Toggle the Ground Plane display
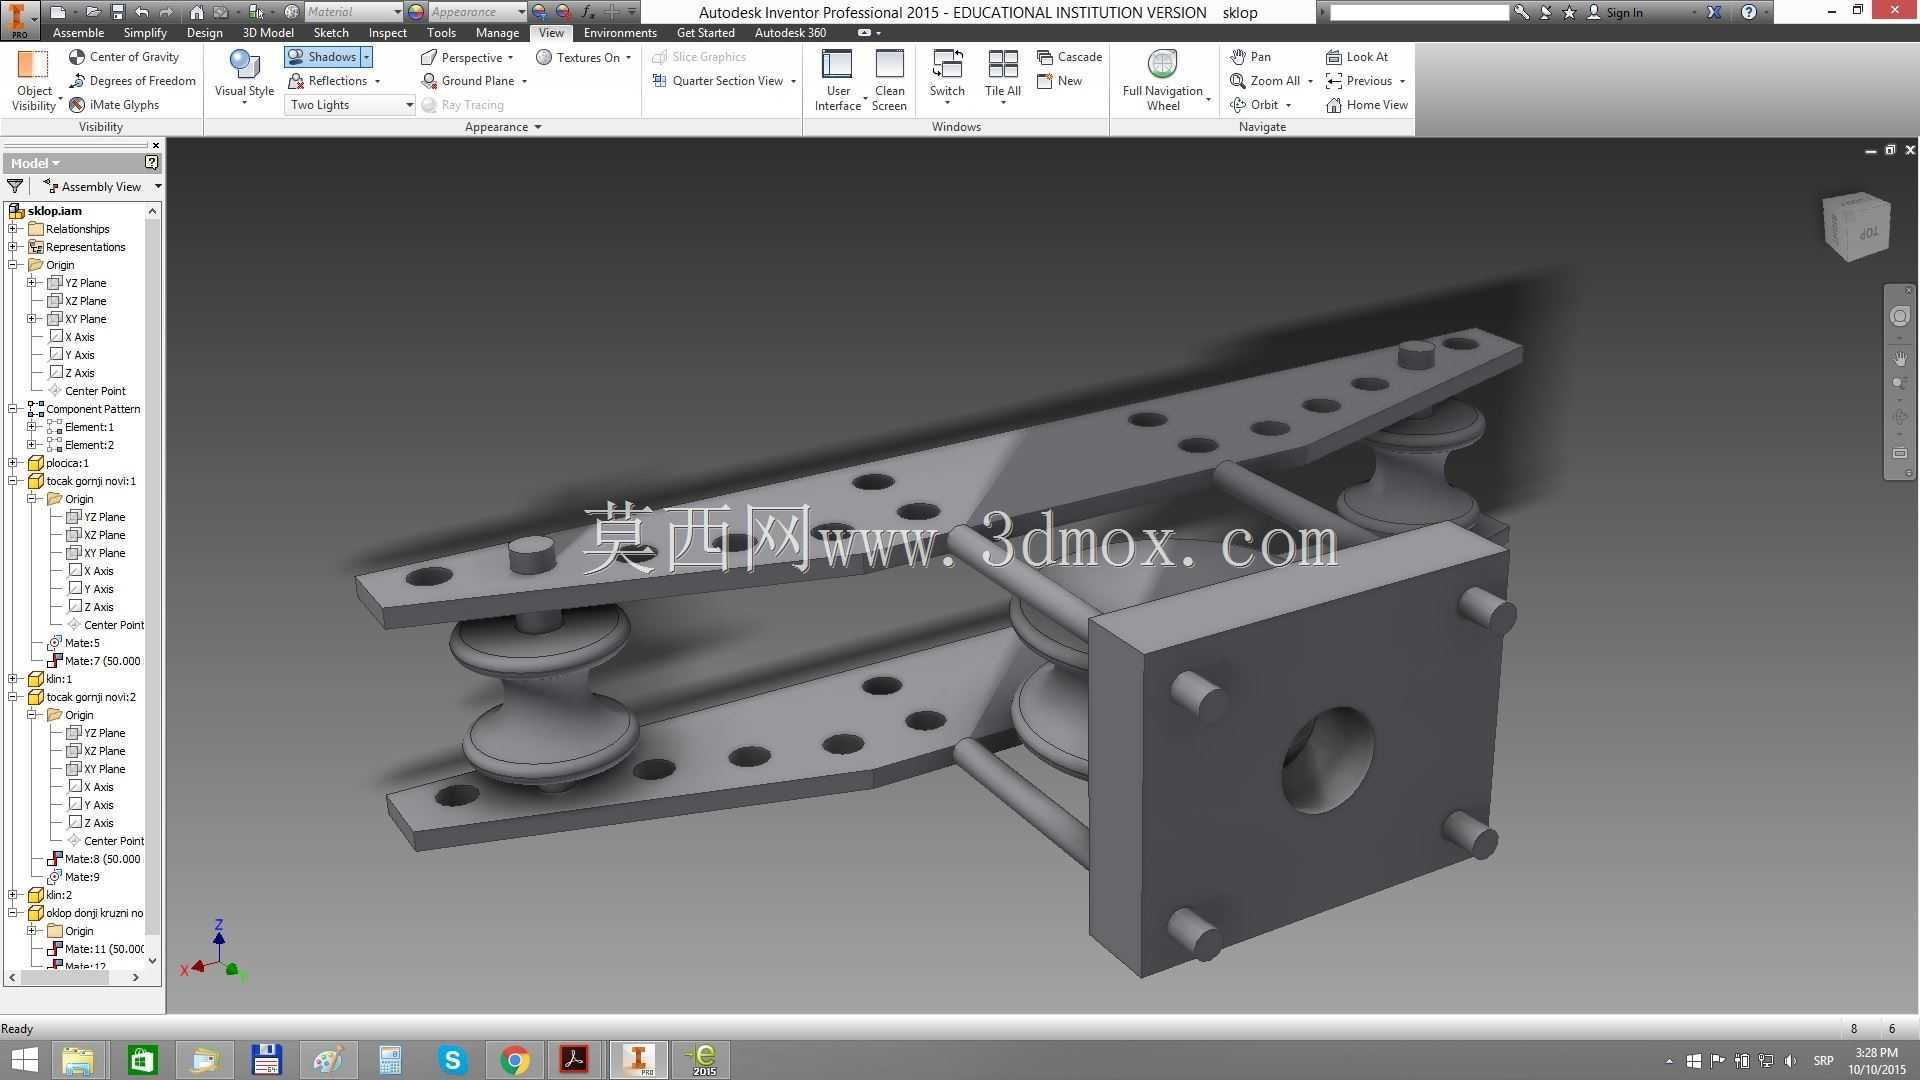This screenshot has height=1080, width=1920. click(x=469, y=81)
